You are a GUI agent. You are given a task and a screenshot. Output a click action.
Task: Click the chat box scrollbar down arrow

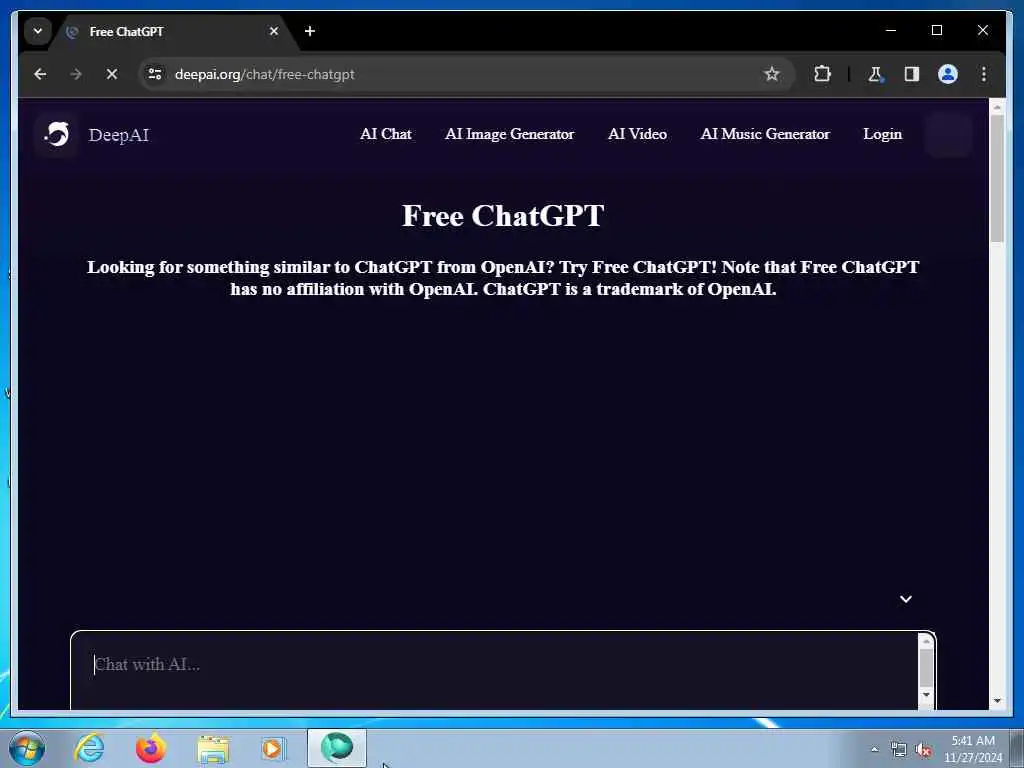(x=926, y=695)
